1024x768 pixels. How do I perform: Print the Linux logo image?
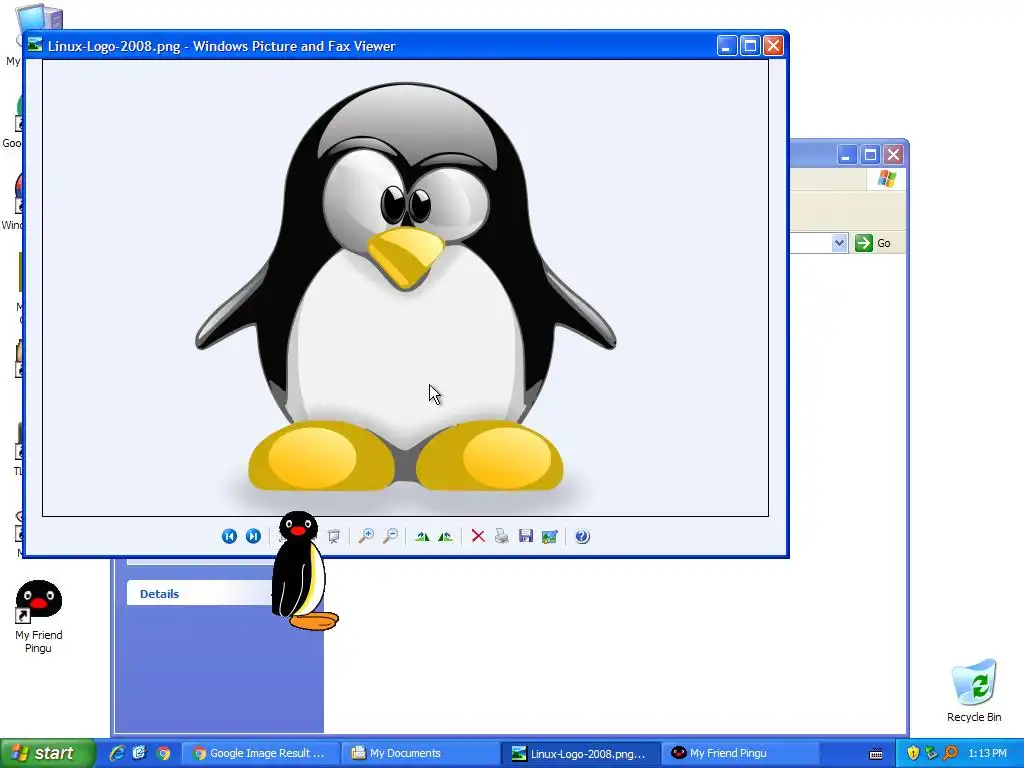click(x=502, y=536)
